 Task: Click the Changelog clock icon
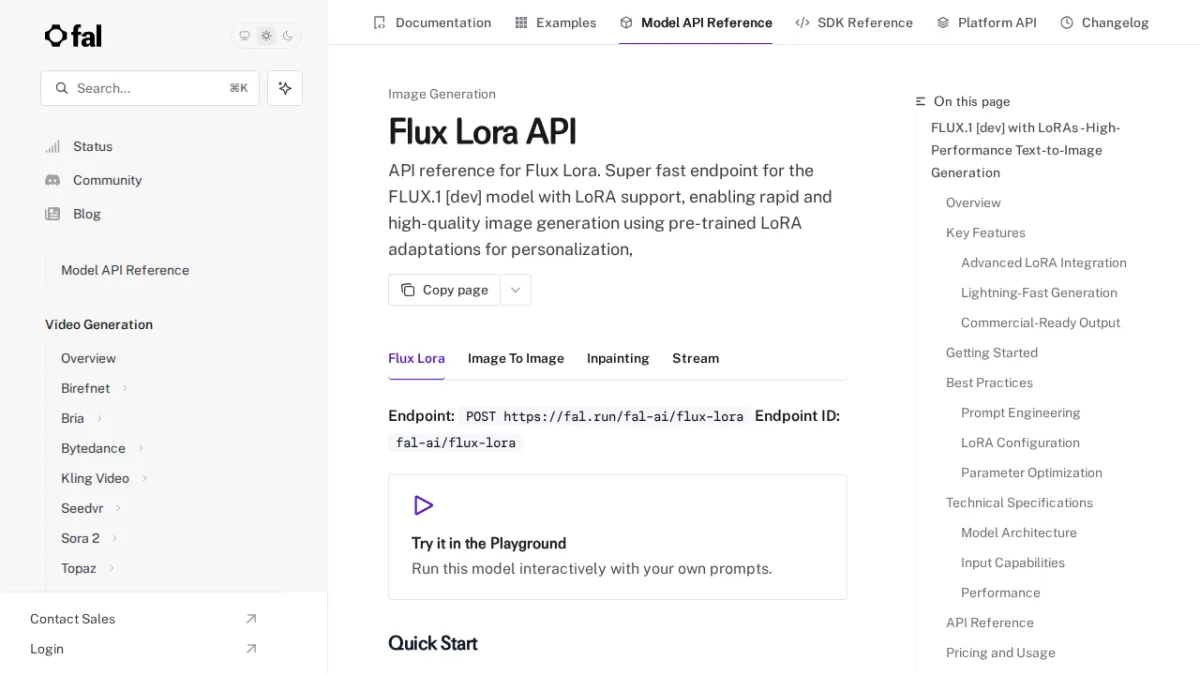(1067, 22)
